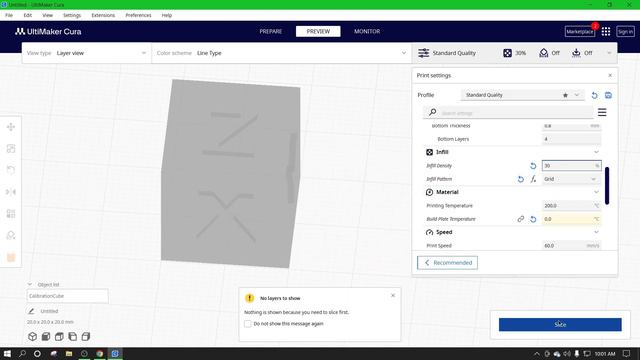Open the Extensions menu

103,15
